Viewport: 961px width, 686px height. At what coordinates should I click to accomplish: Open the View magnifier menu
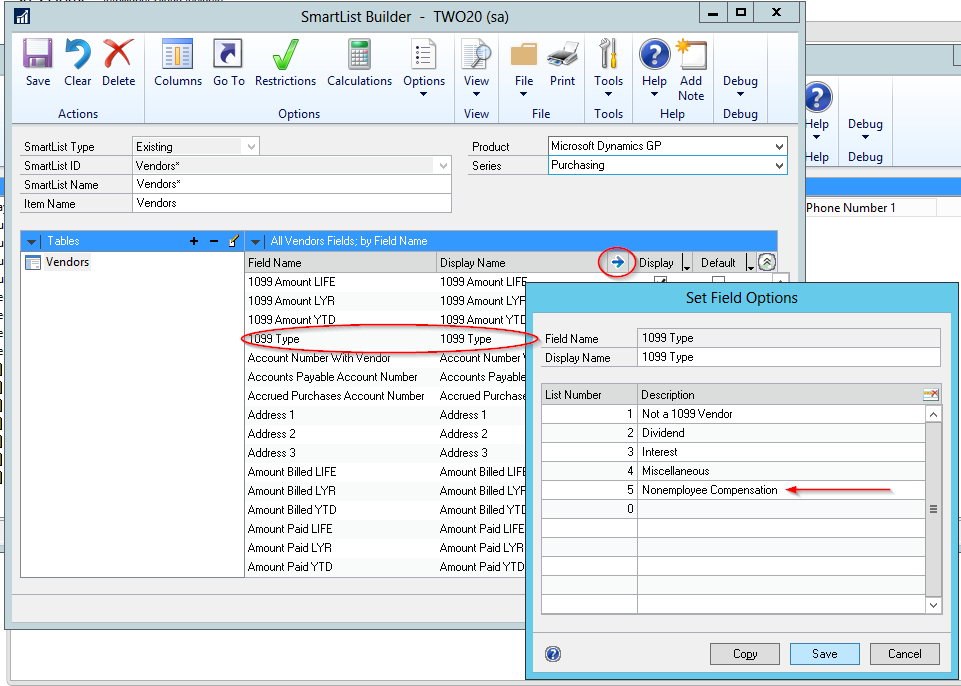(x=476, y=54)
